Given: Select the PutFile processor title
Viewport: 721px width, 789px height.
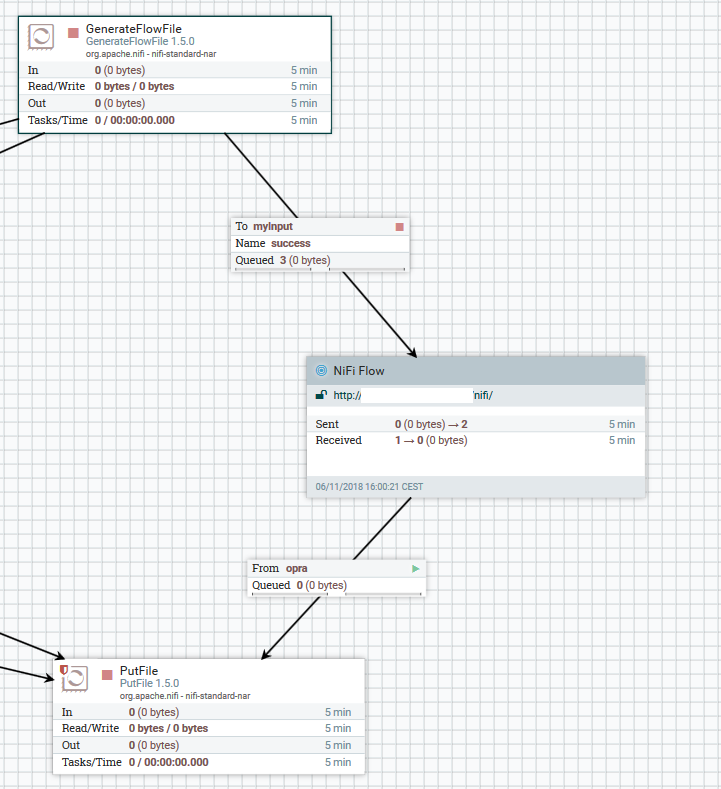Looking at the screenshot, I should pyautogui.click(x=139, y=671).
